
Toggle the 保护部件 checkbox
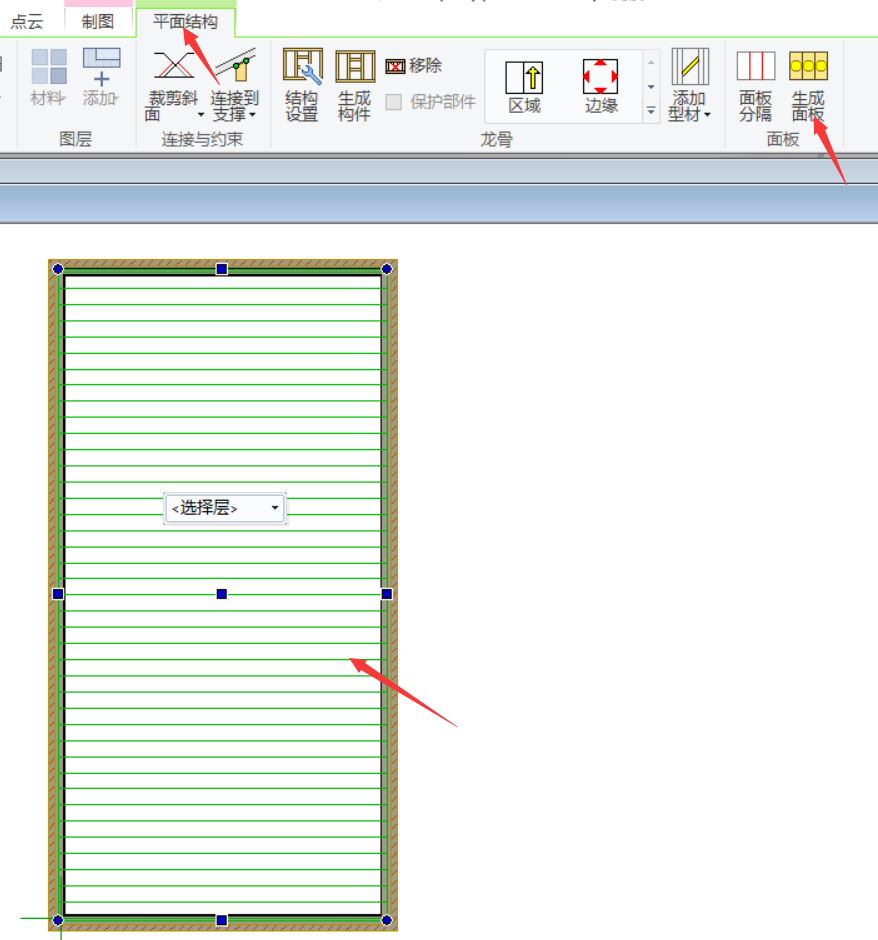[394, 102]
